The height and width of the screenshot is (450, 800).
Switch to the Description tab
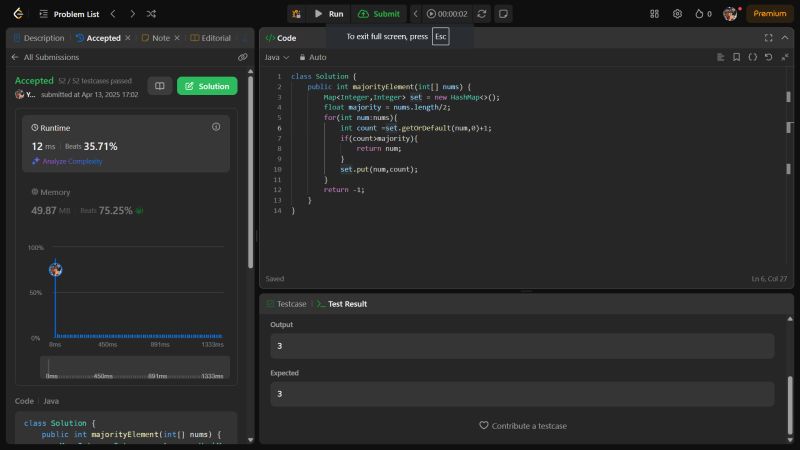coord(39,38)
